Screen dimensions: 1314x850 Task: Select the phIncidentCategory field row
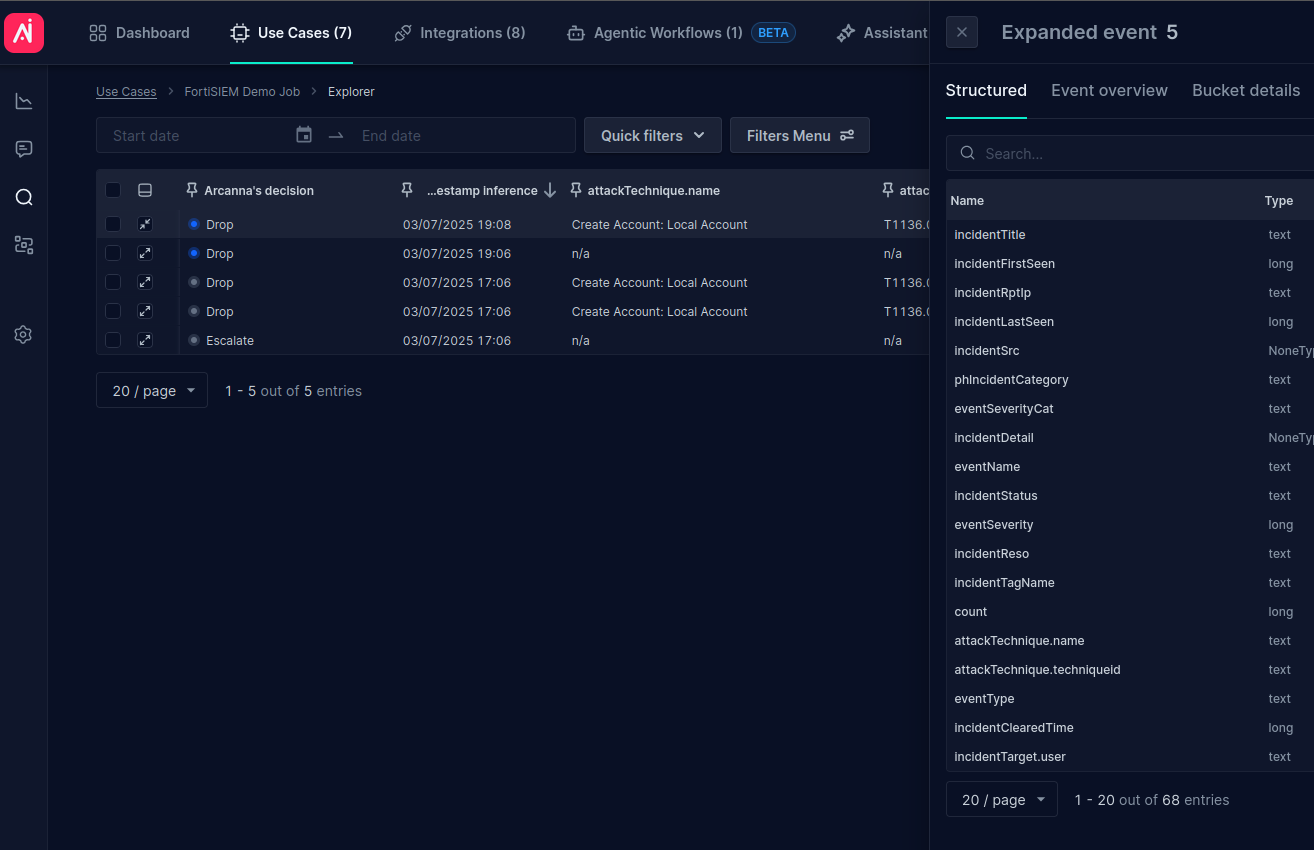[1130, 379]
